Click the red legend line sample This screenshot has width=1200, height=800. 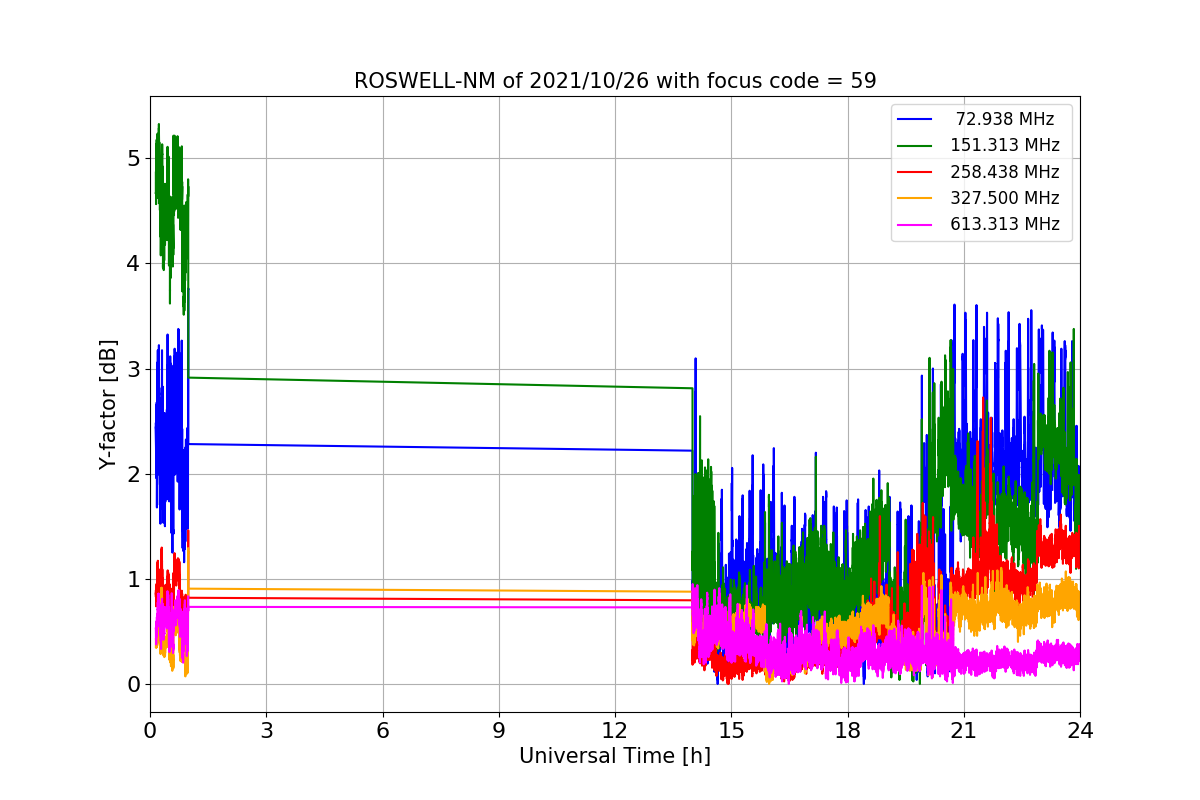coord(916,172)
